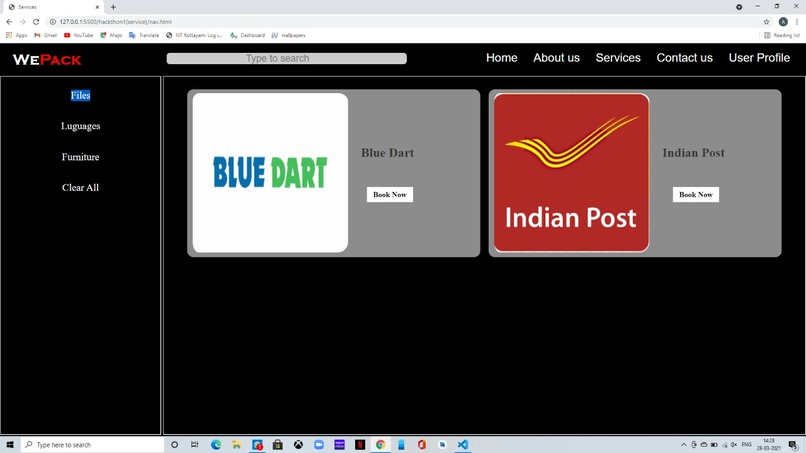Open Cortana circle icon on taskbar
806x453 pixels.
click(174, 444)
